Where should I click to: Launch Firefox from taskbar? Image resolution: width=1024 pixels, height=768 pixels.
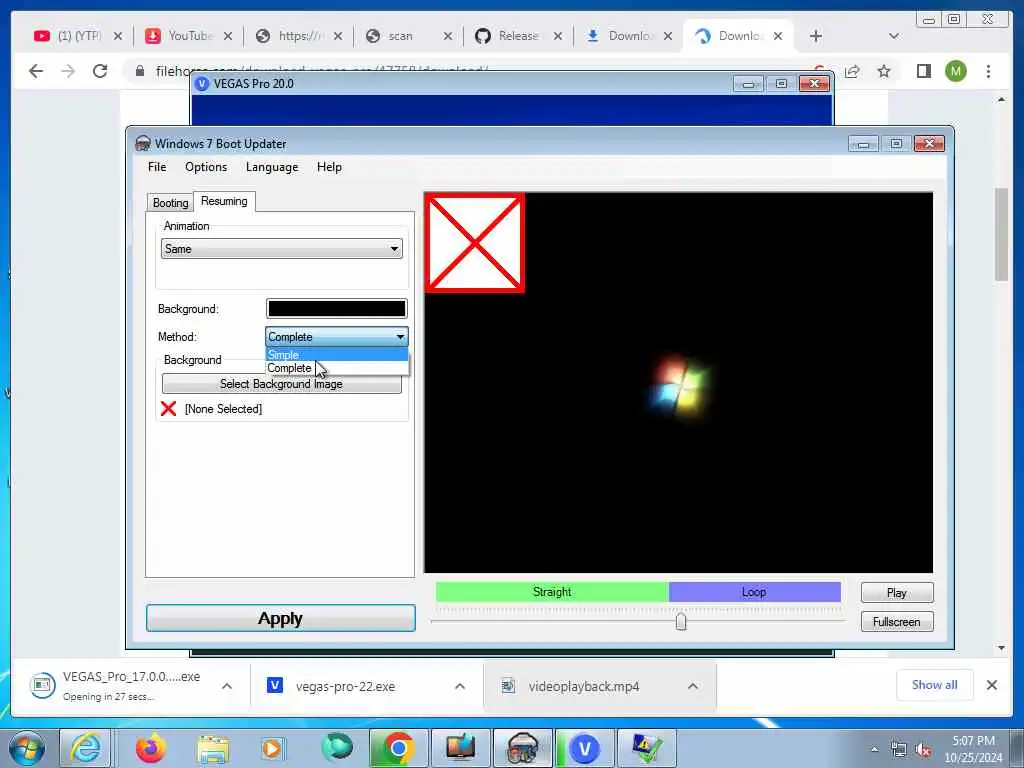click(x=150, y=748)
